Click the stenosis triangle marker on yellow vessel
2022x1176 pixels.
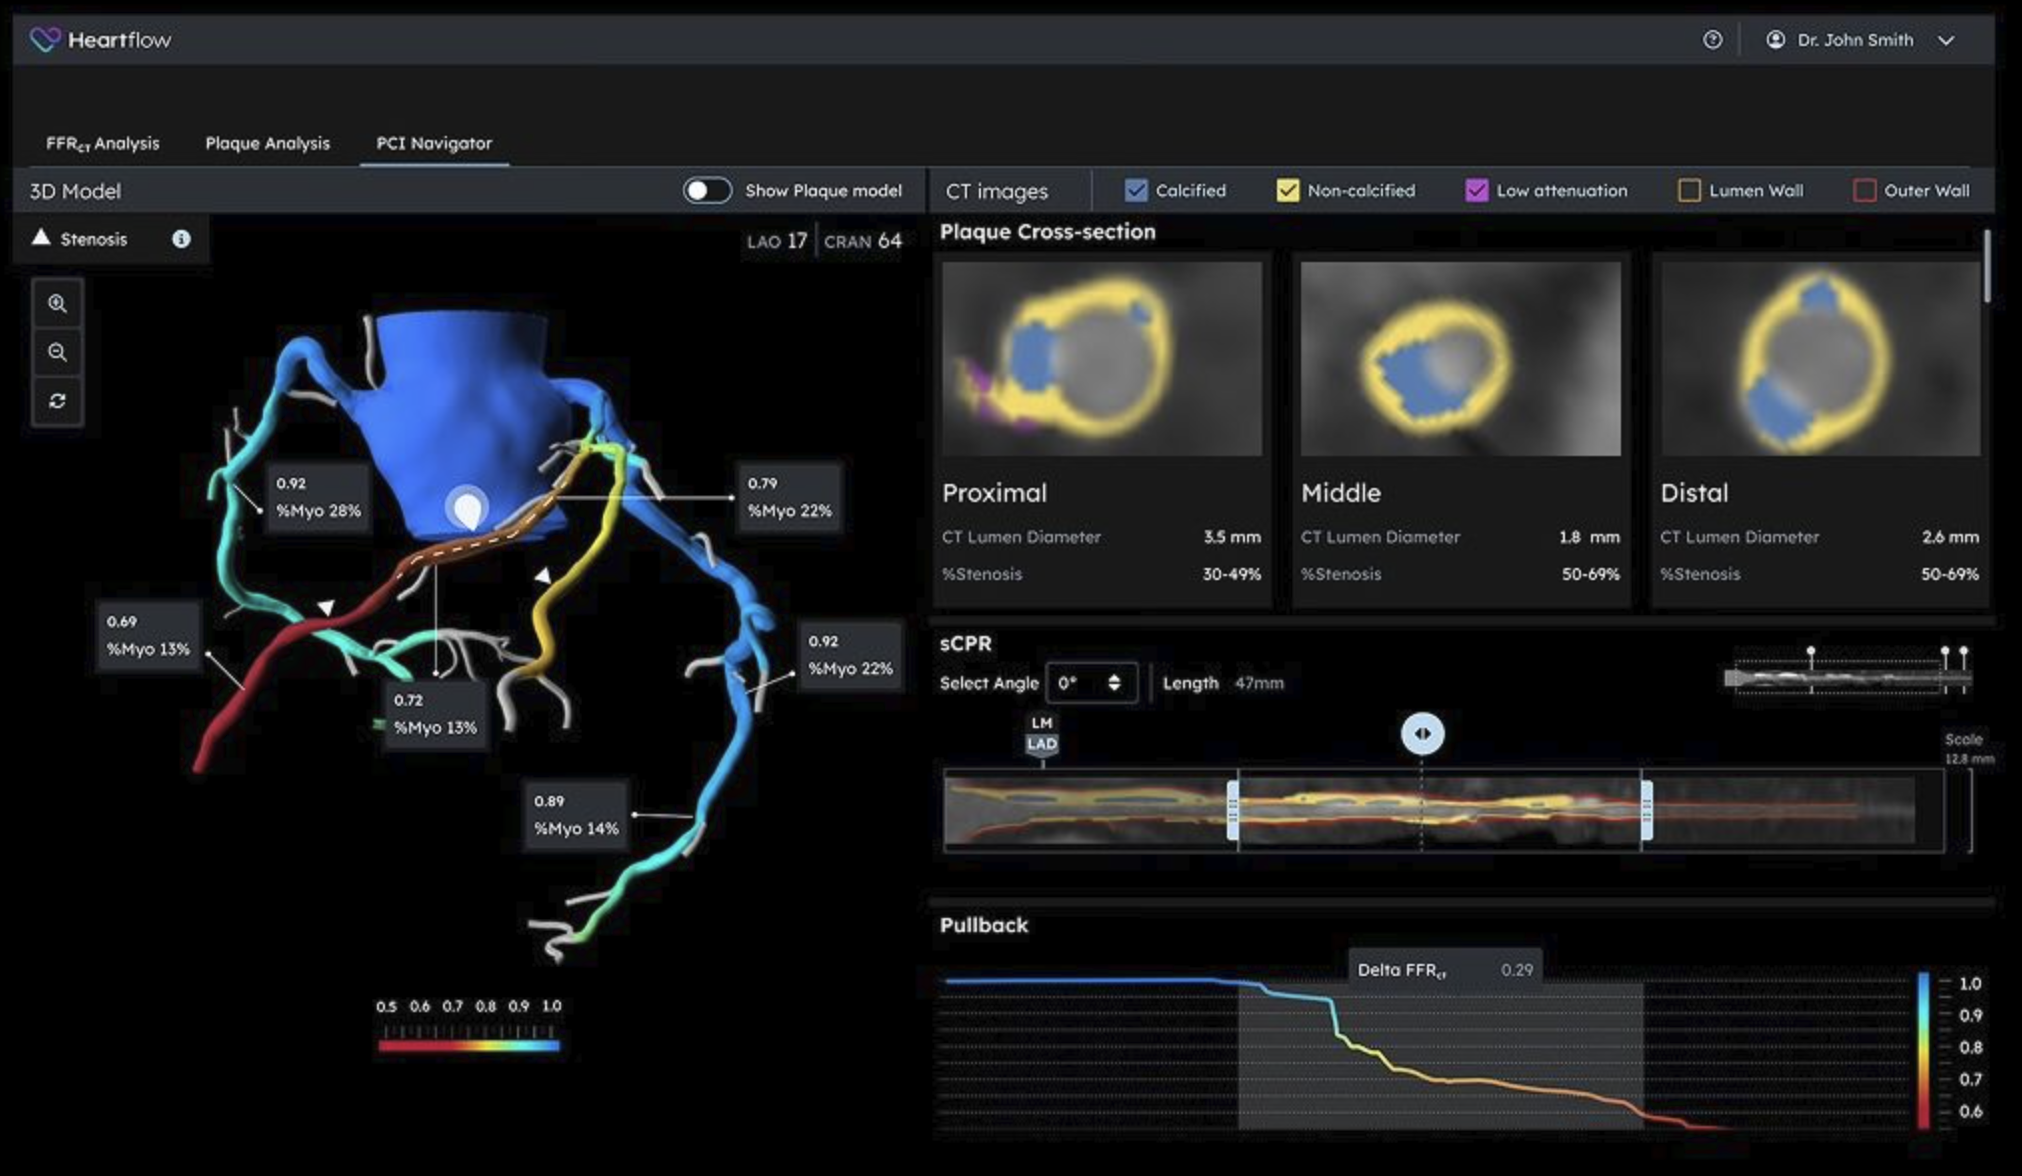coord(543,575)
